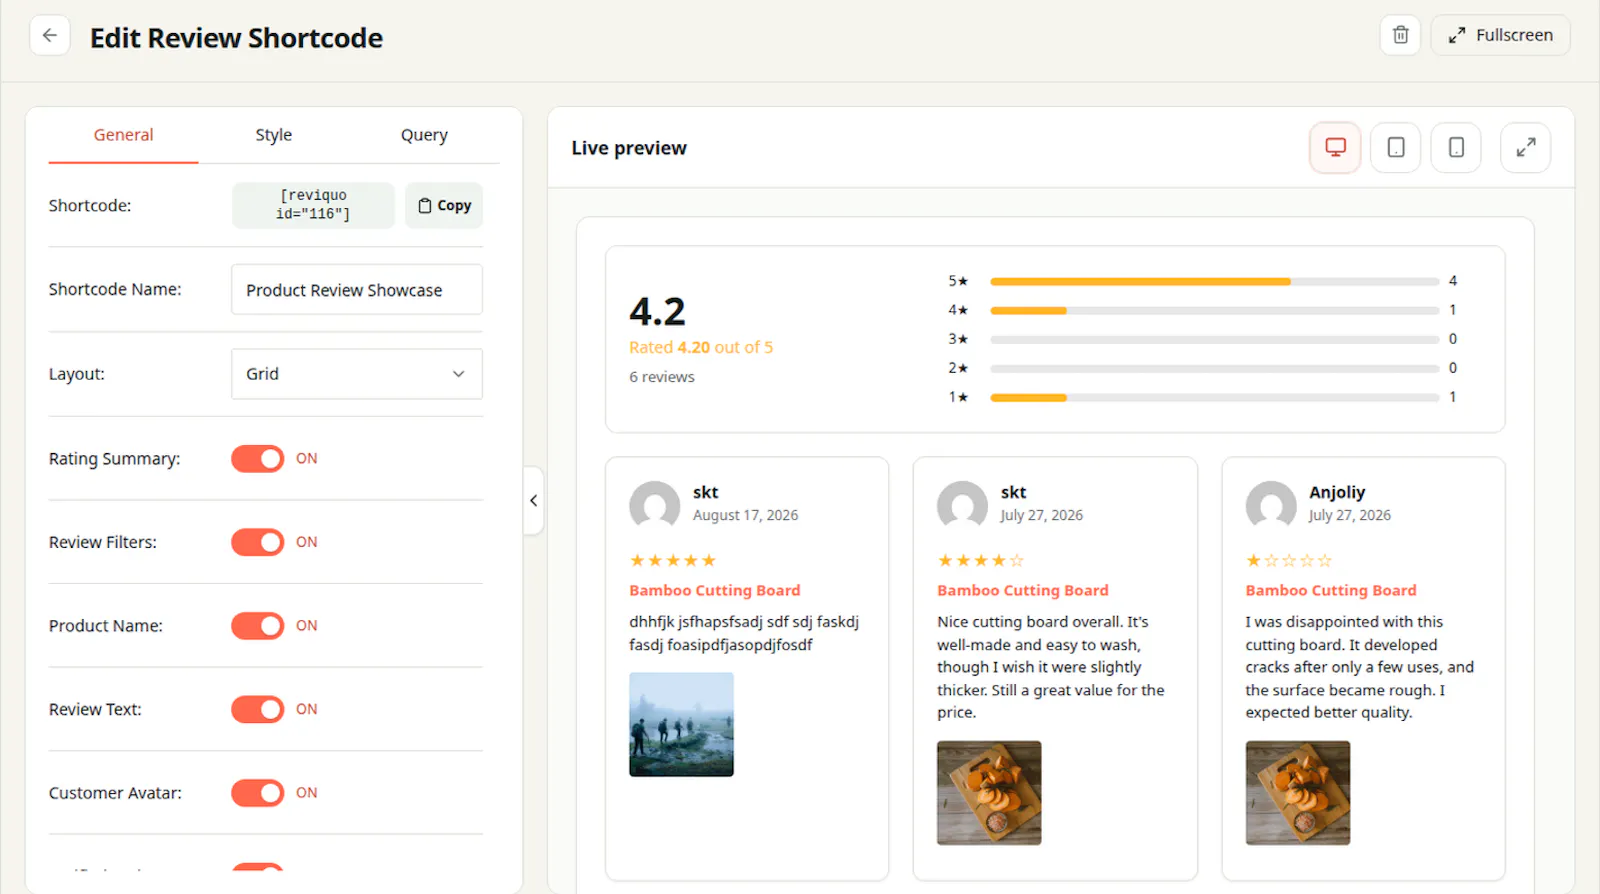Click five-star rating on skt August review
The width and height of the screenshot is (1600, 894).
(673, 561)
